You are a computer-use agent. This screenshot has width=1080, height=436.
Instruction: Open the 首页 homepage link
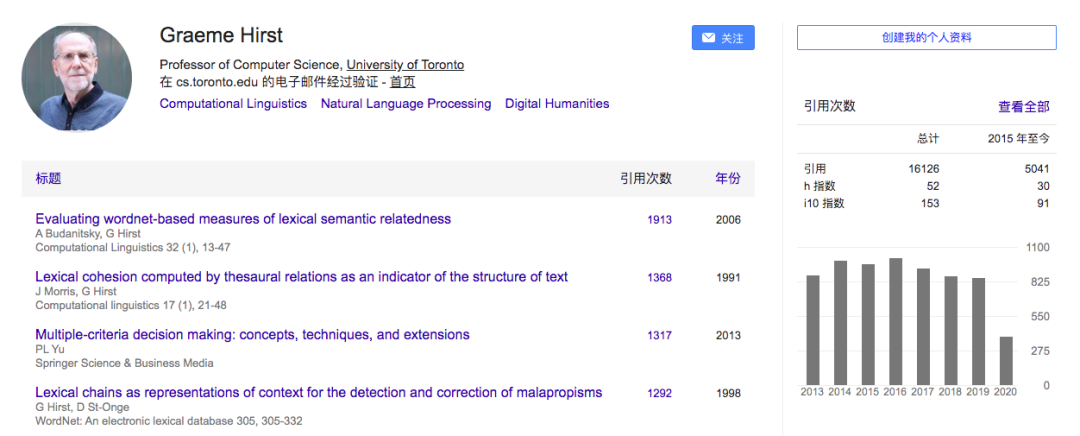pyautogui.click(x=402, y=83)
